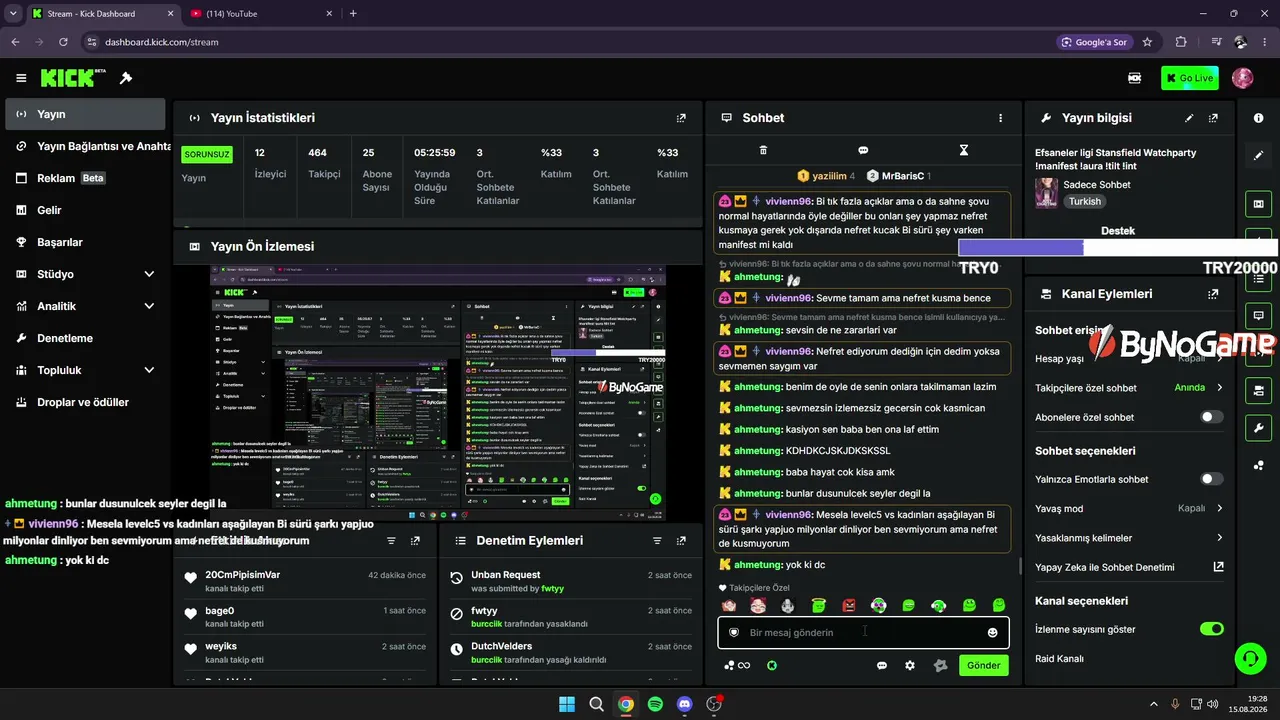The image size is (1280, 720).
Task: Turn off İzlenme sayısını göster switch
Action: [1211, 629]
